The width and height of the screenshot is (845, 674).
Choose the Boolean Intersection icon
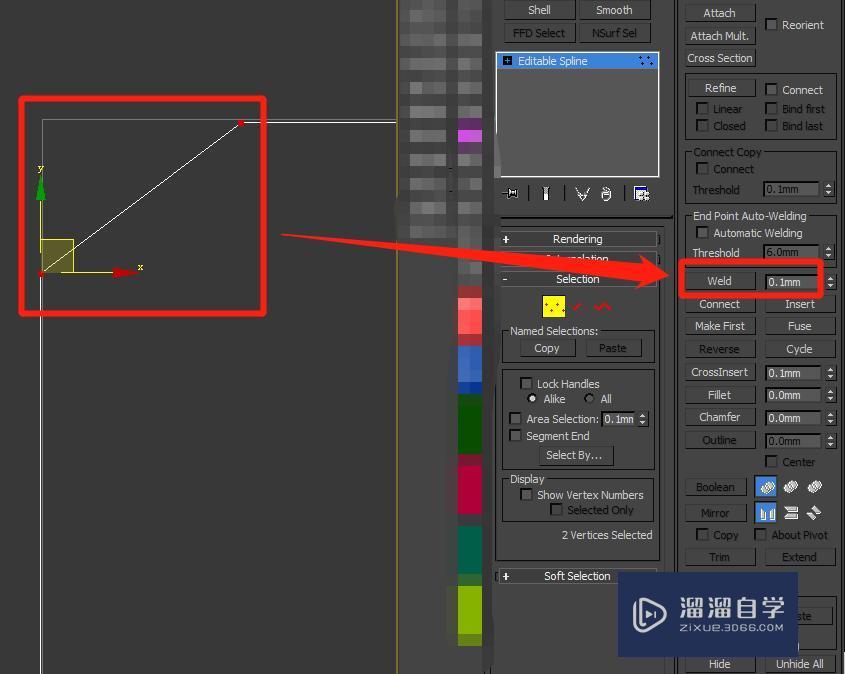click(815, 487)
